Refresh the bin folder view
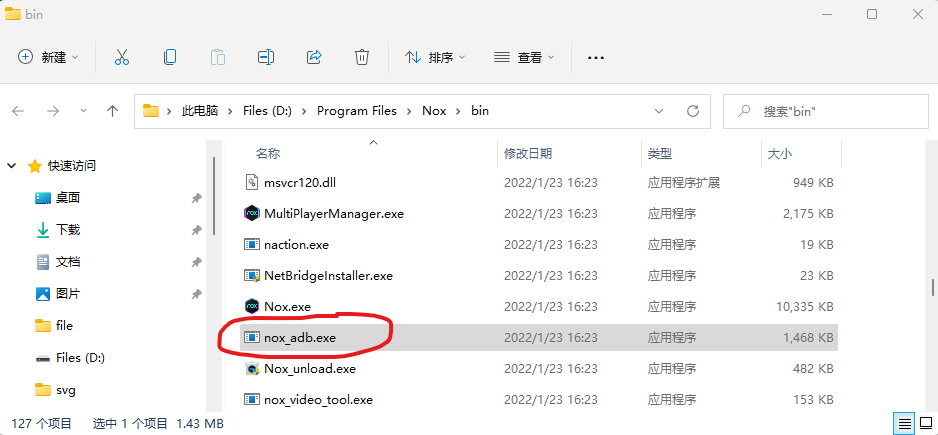This screenshot has height=435, width=938. (x=693, y=111)
